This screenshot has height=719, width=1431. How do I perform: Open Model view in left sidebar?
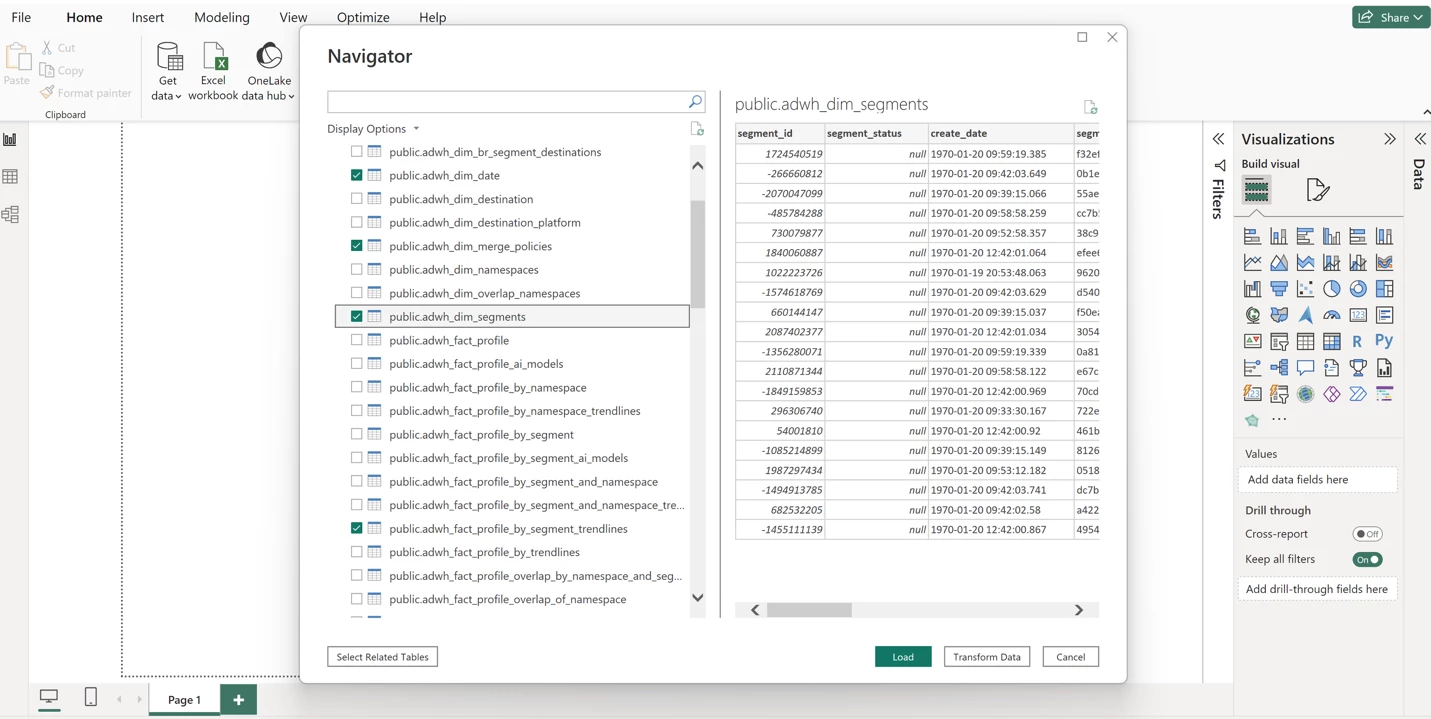tap(10, 214)
